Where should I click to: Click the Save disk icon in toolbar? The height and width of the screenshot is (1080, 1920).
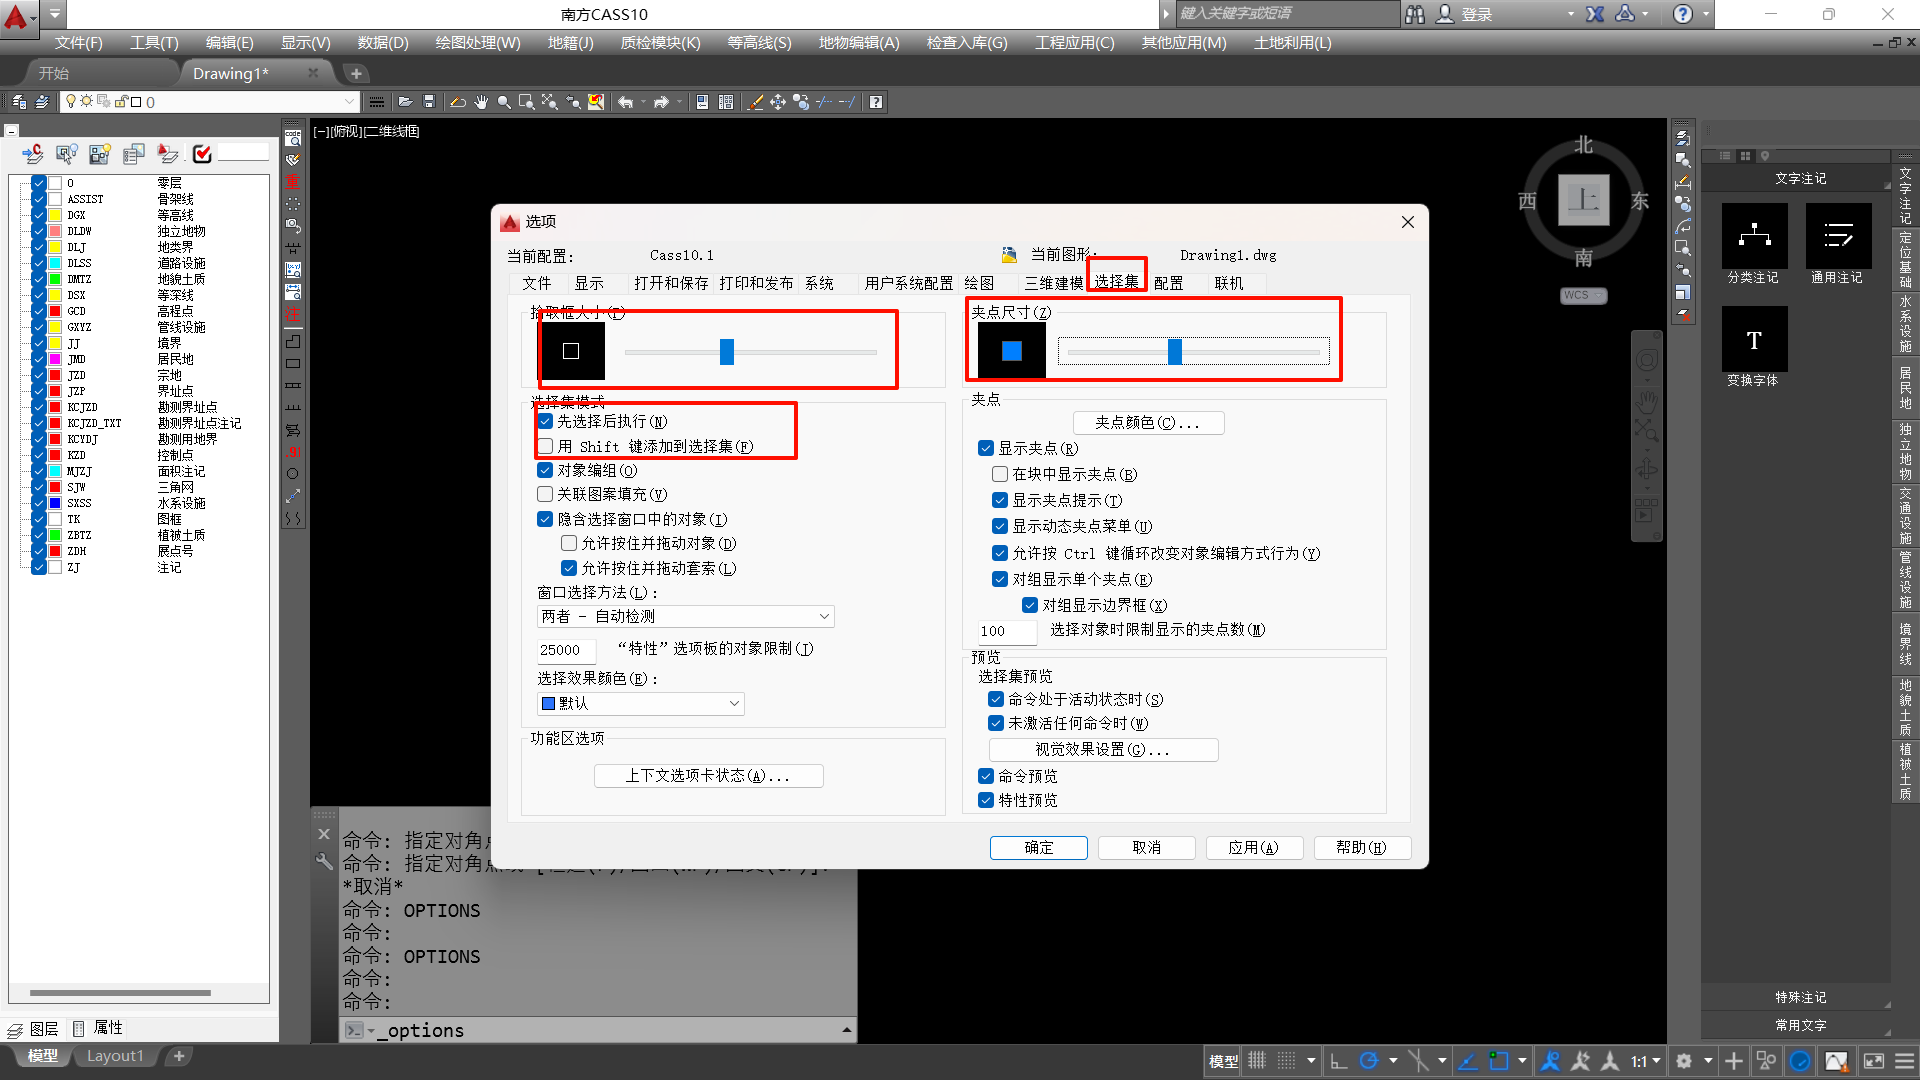pyautogui.click(x=429, y=102)
